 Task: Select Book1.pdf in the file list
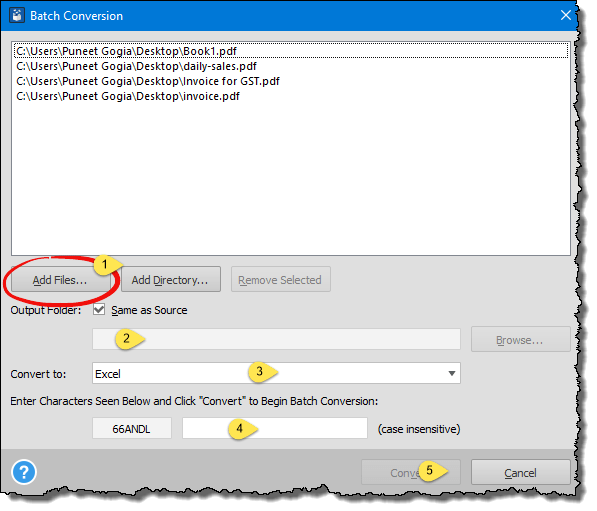(x=291, y=51)
